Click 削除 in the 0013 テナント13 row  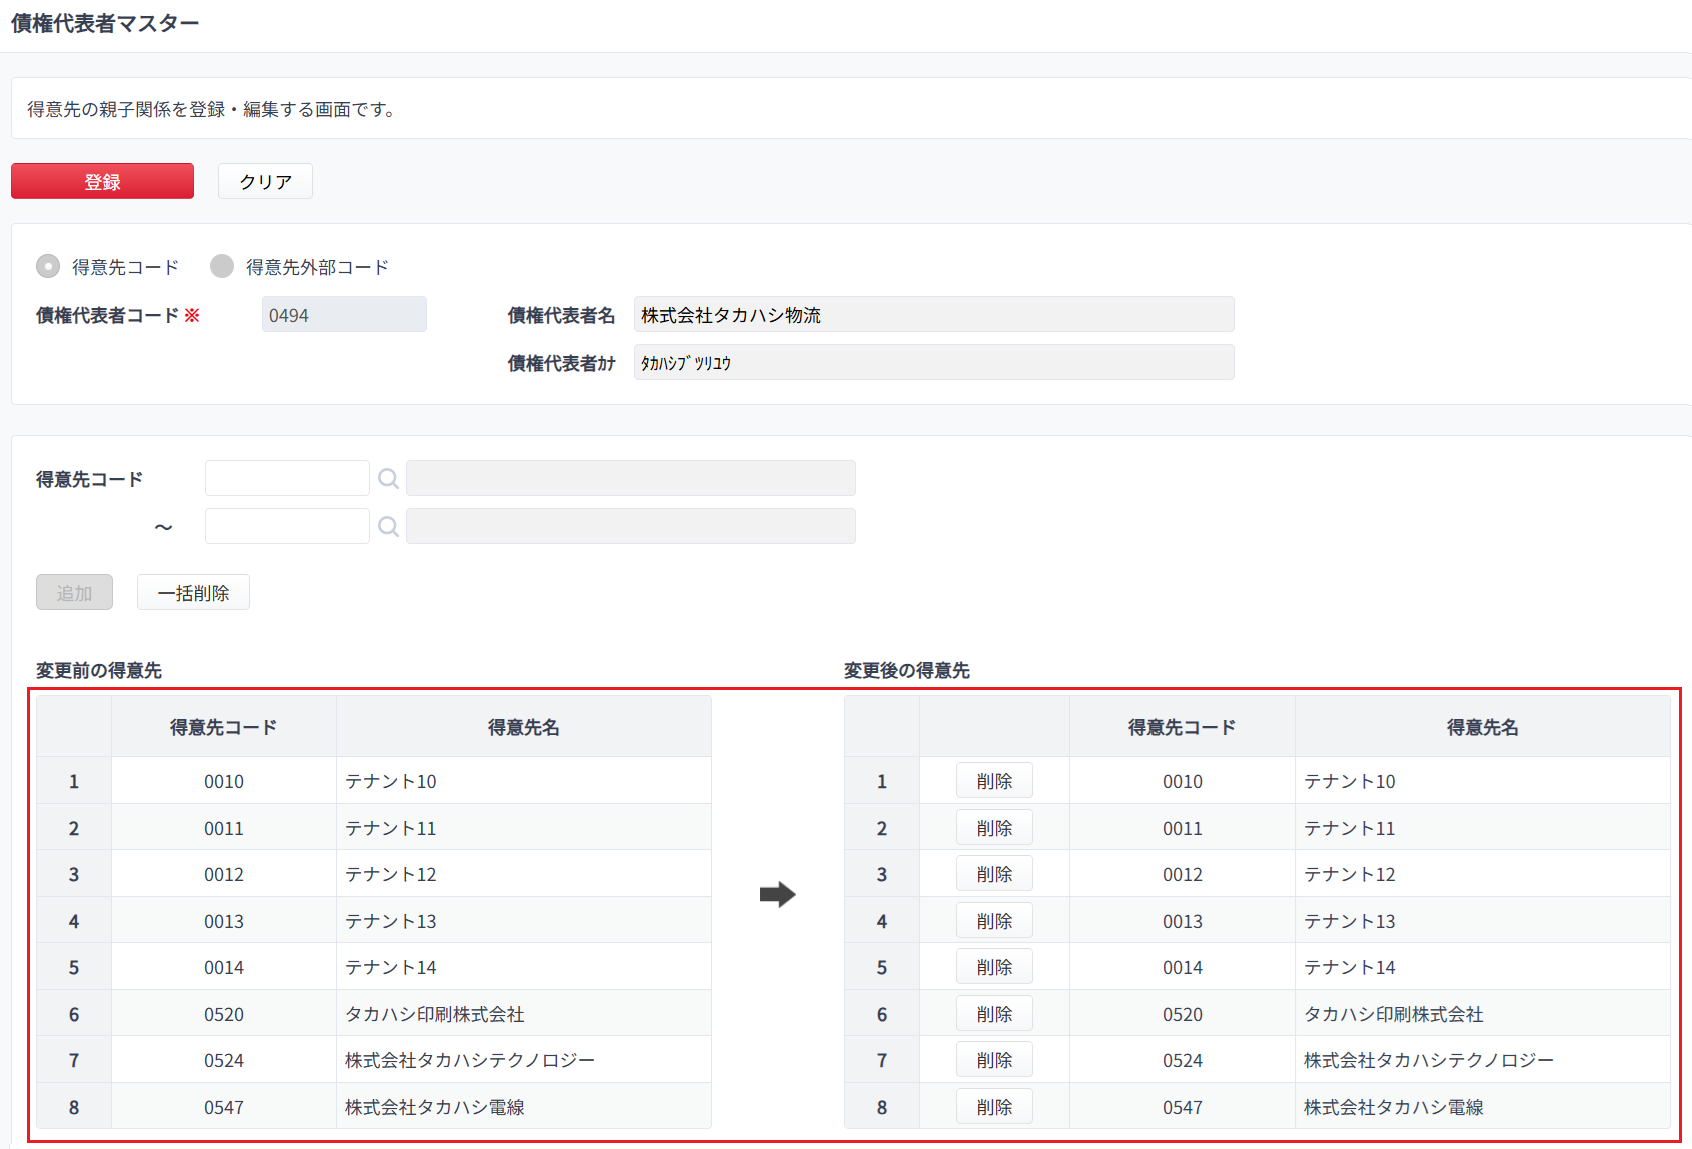pyautogui.click(x=994, y=921)
